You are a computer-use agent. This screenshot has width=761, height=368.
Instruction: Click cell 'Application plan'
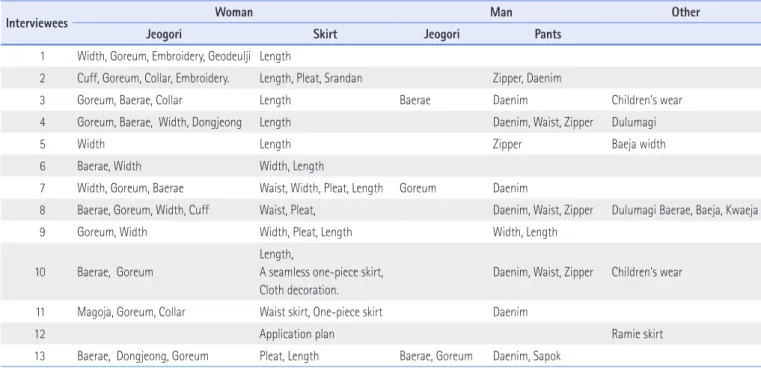(297, 334)
